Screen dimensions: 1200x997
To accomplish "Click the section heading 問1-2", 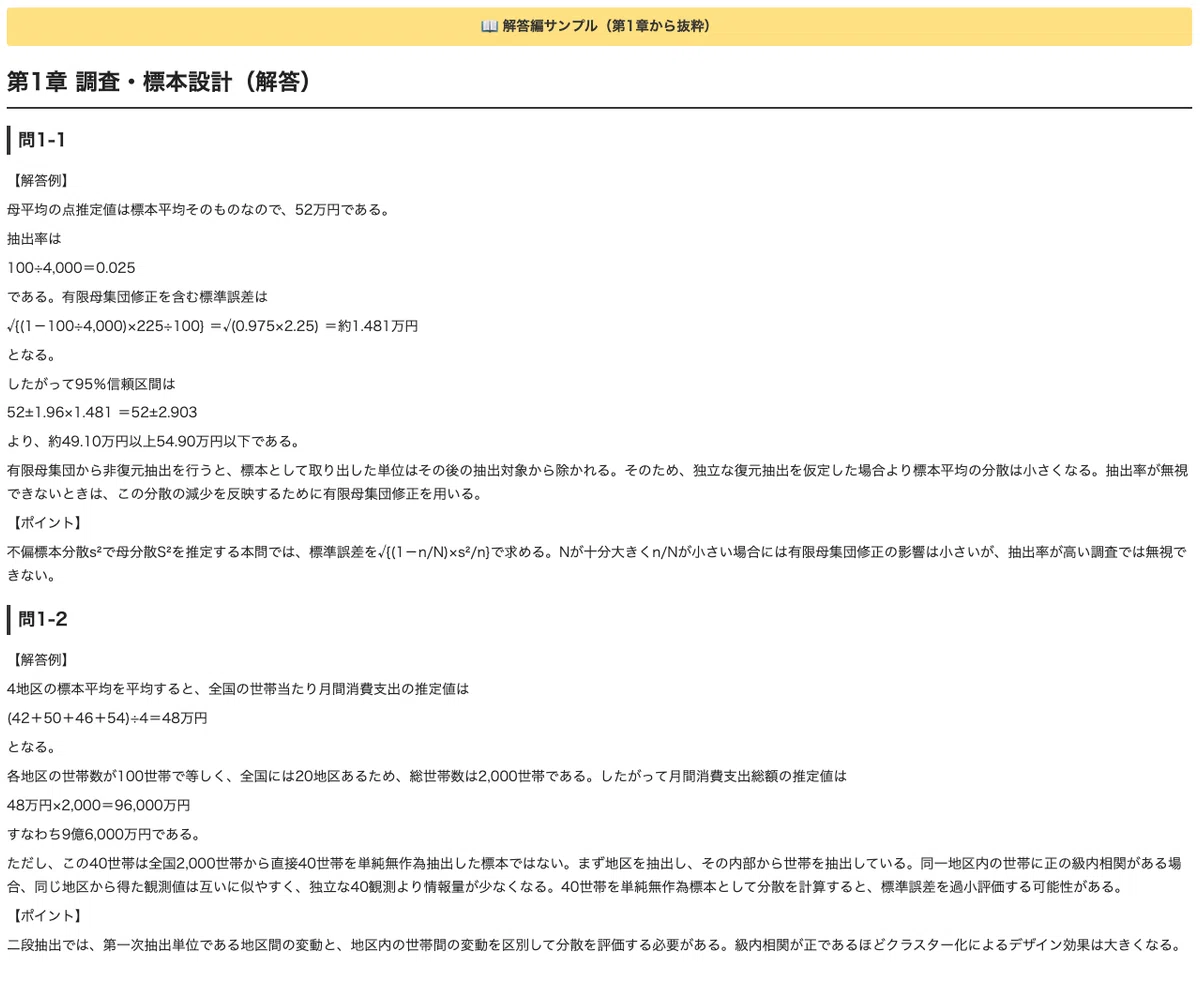I will [43, 619].
